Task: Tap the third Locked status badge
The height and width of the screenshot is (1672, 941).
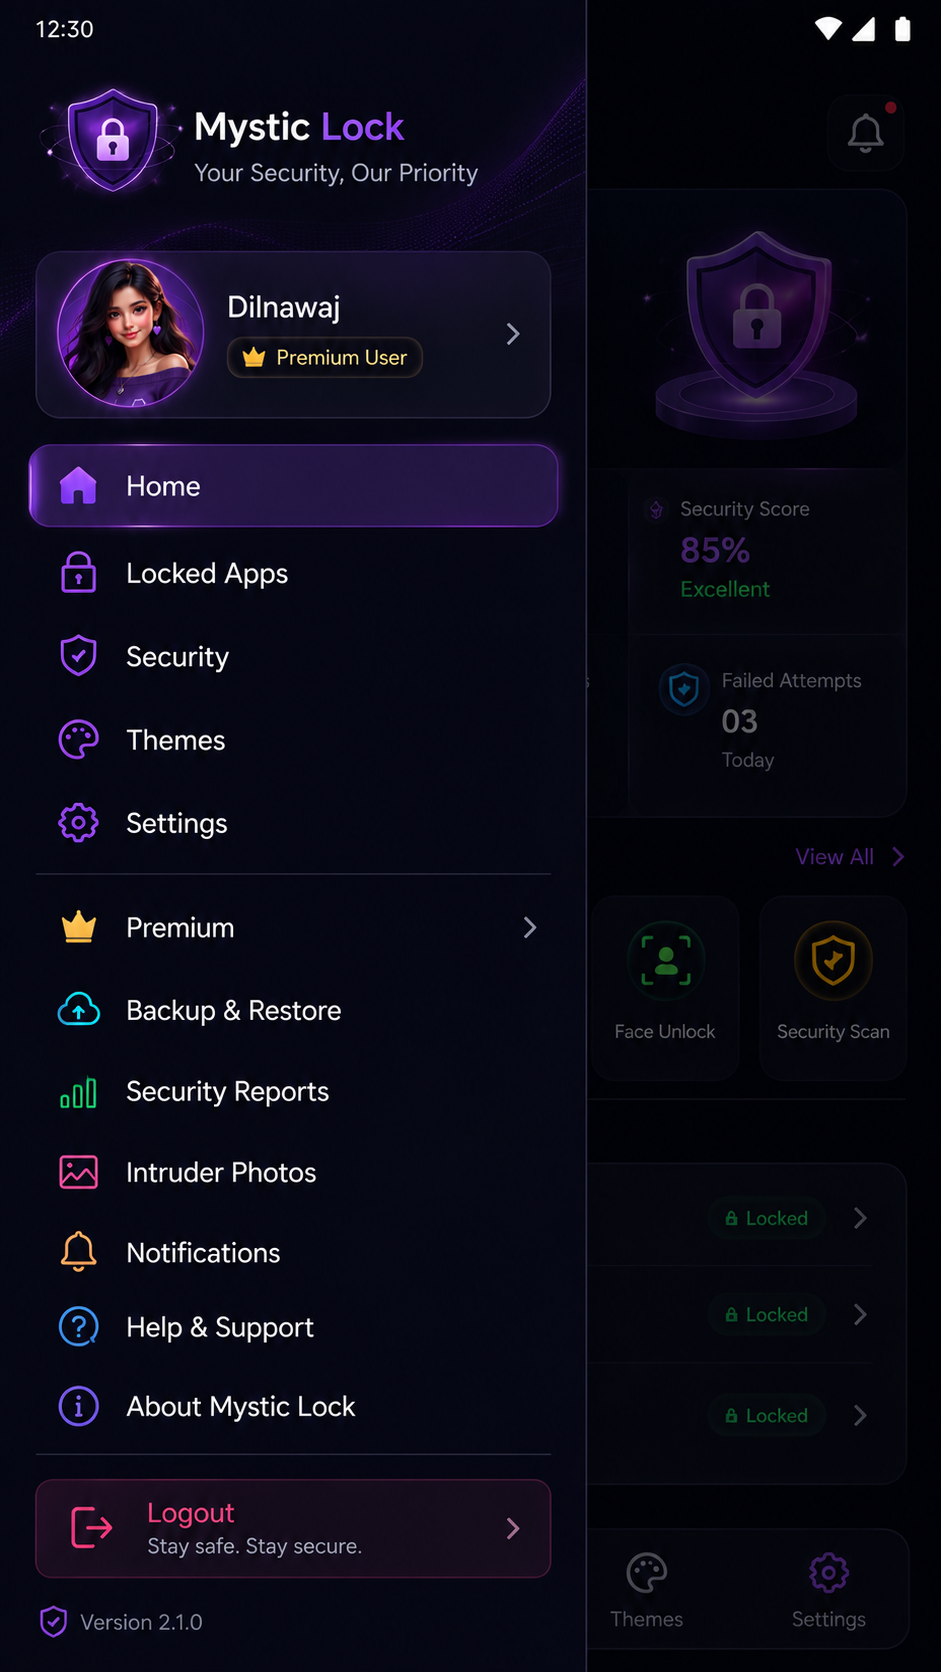Action: 767,1416
